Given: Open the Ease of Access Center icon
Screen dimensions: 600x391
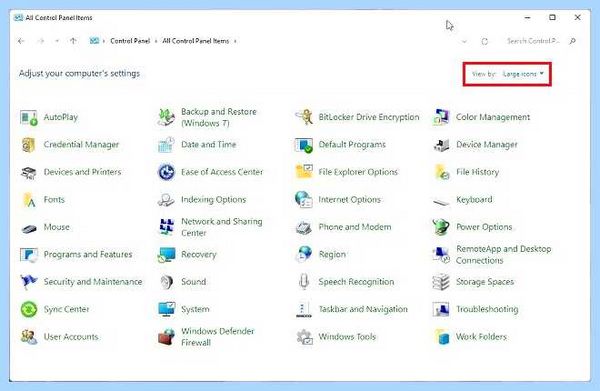Looking at the screenshot, I should [x=166, y=172].
